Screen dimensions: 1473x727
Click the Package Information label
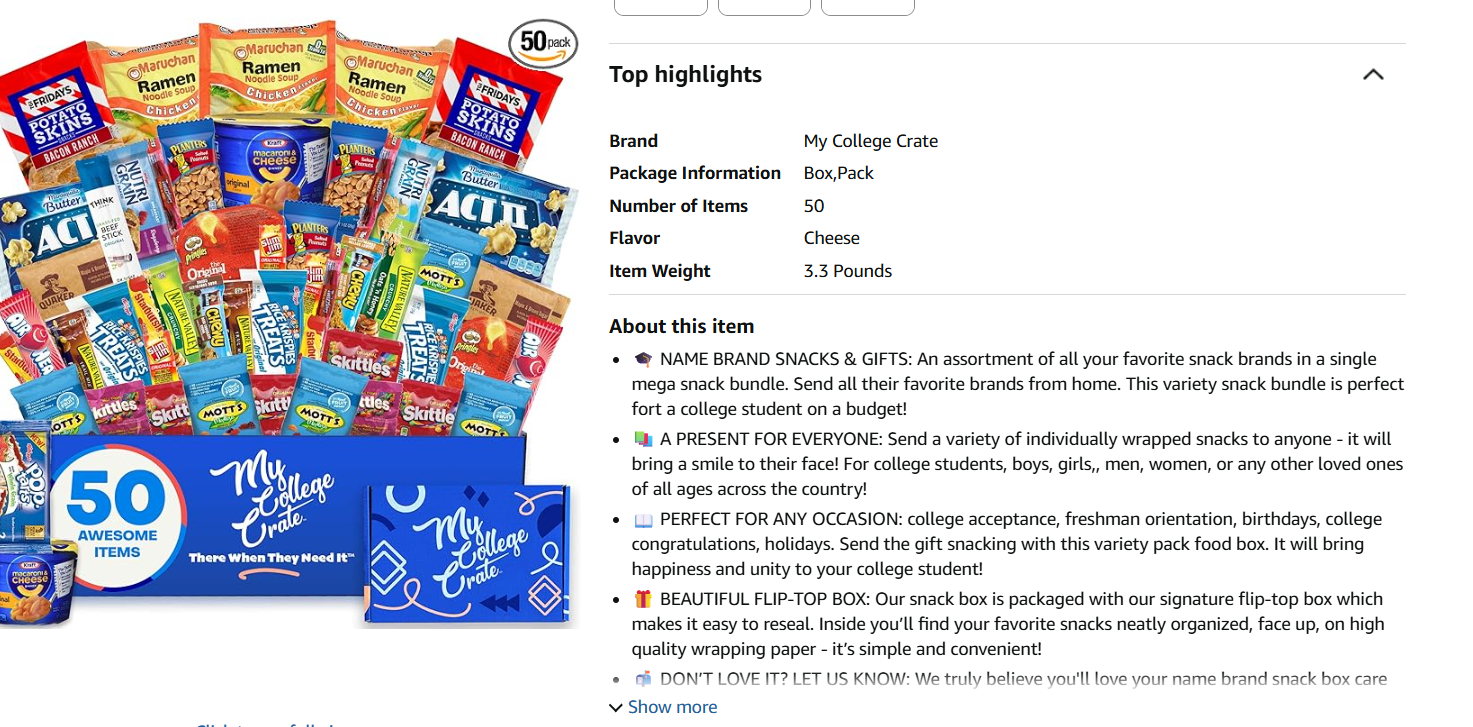694,173
